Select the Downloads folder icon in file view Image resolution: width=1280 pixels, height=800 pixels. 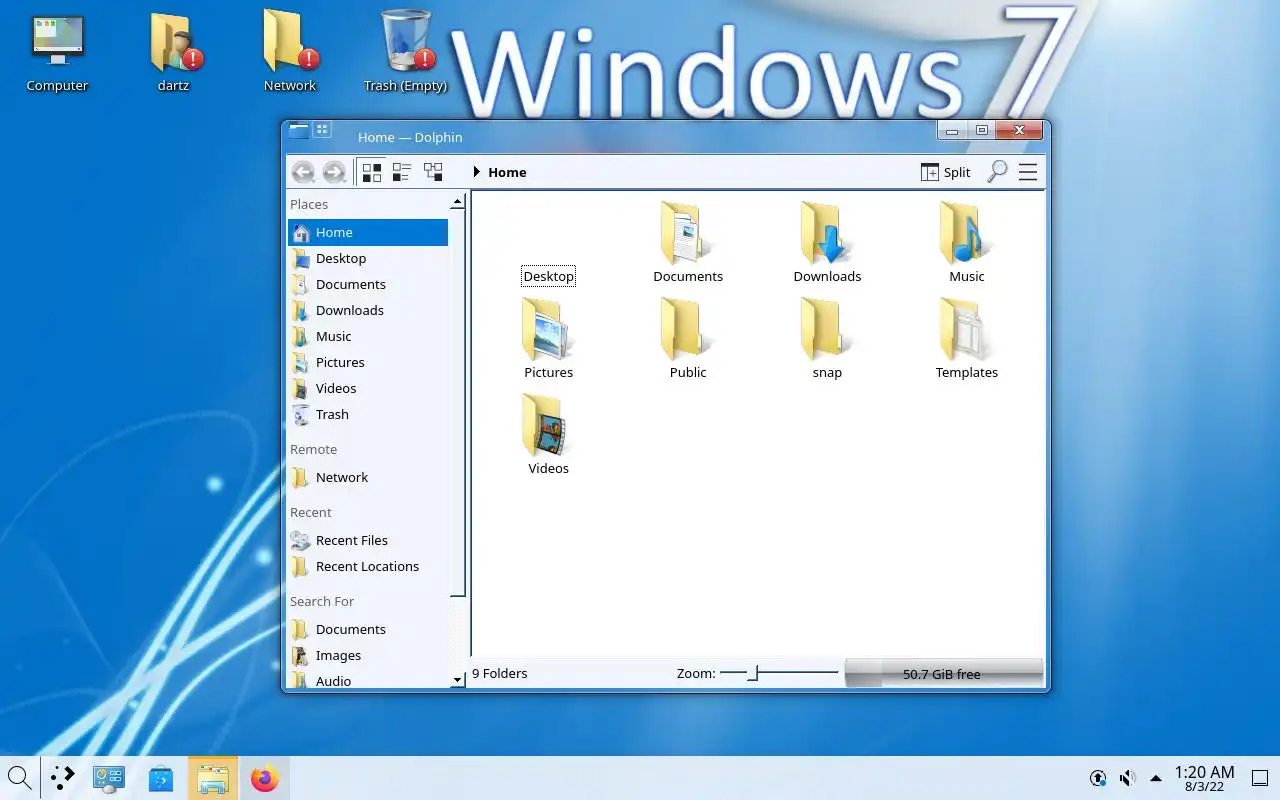pos(825,233)
